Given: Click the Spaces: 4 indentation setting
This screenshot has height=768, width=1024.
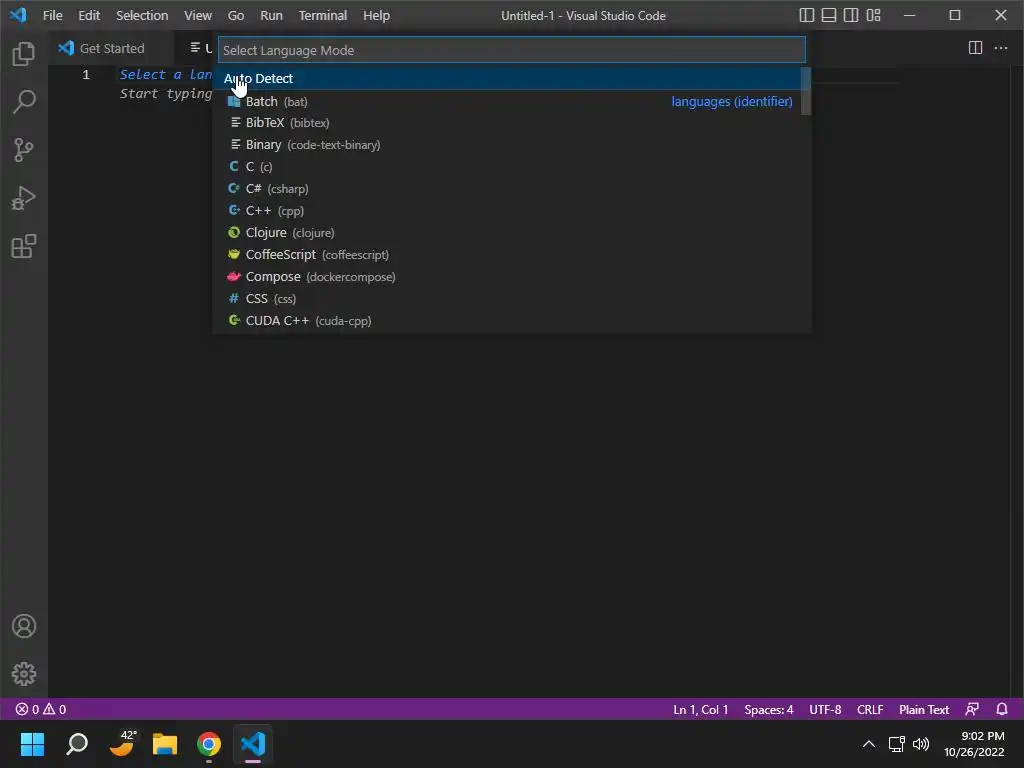Looking at the screenshot, I should coord(769,709).
